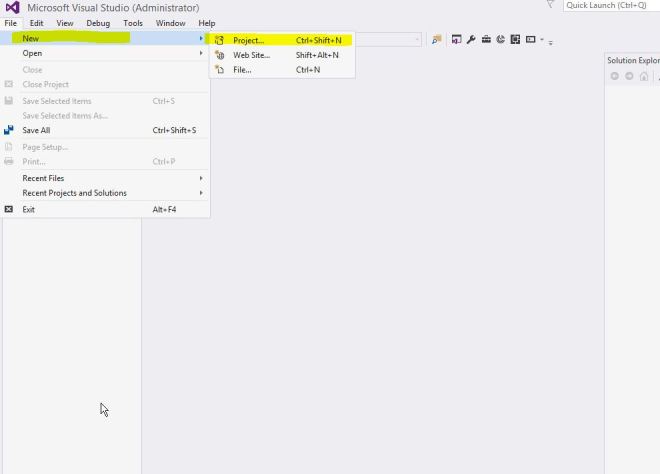Click the Solution Explorer Home icon
The width and height of the screenshot is (660, 474).
tap(644, 76)
